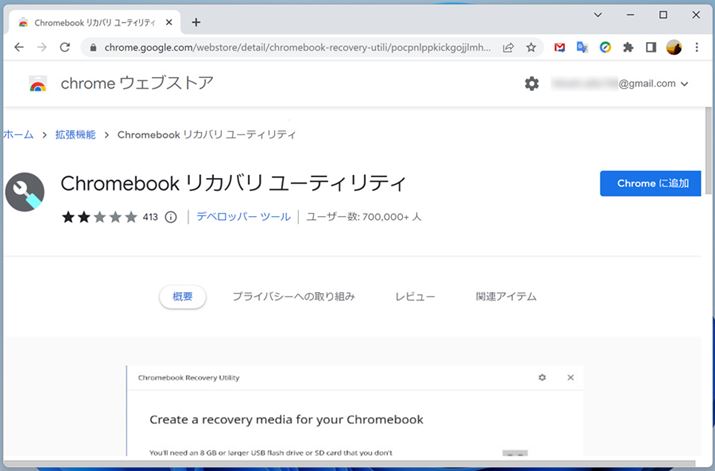Click the green circular extension icon
Viewport: 715px width, 471px height.
click(605, 47)
